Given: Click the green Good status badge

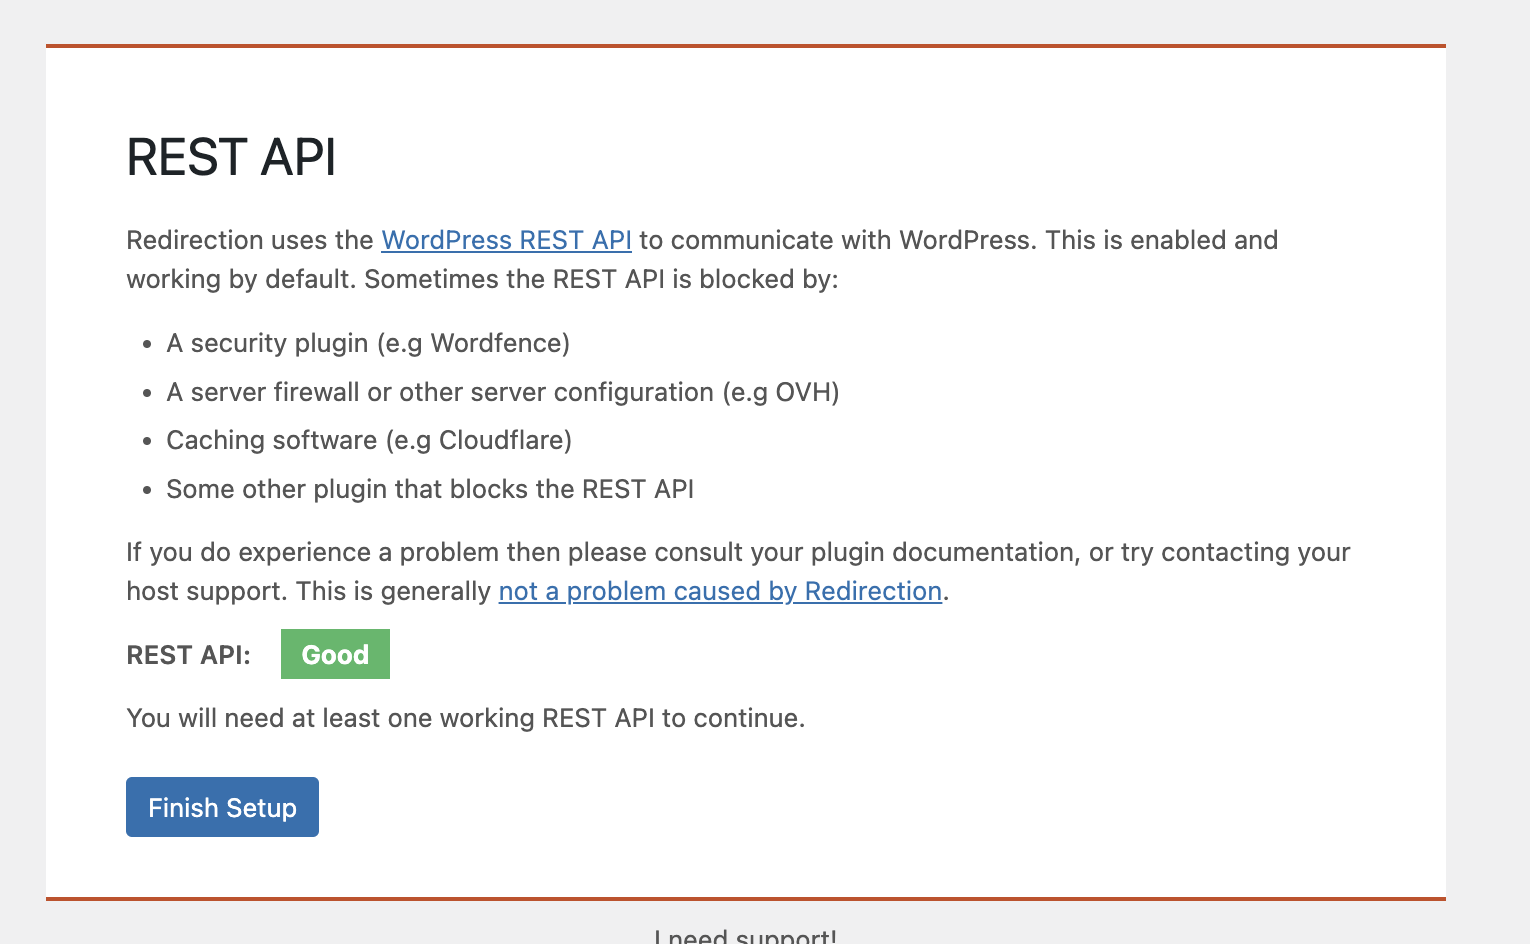Looking at the screenshot, I should (335, 654).
